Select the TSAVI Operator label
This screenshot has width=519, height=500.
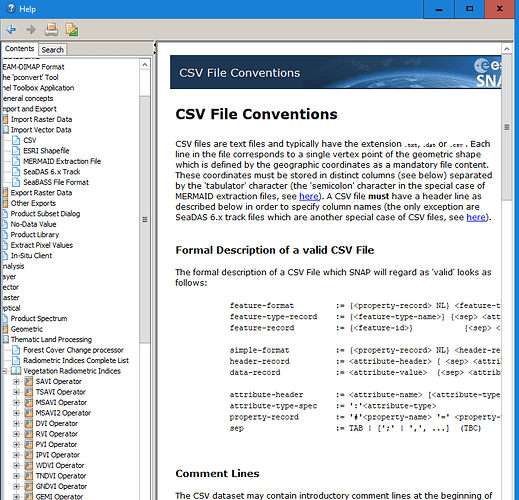[x=61, y=392]
